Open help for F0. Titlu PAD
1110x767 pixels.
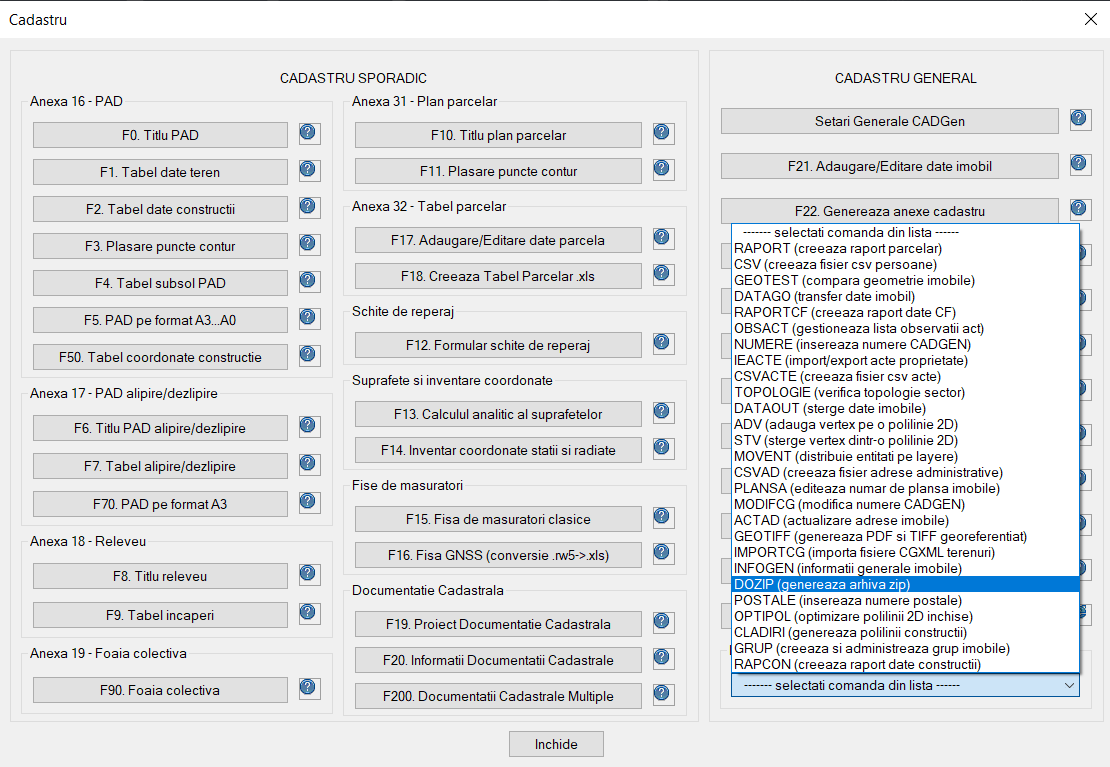pos(309,133)
